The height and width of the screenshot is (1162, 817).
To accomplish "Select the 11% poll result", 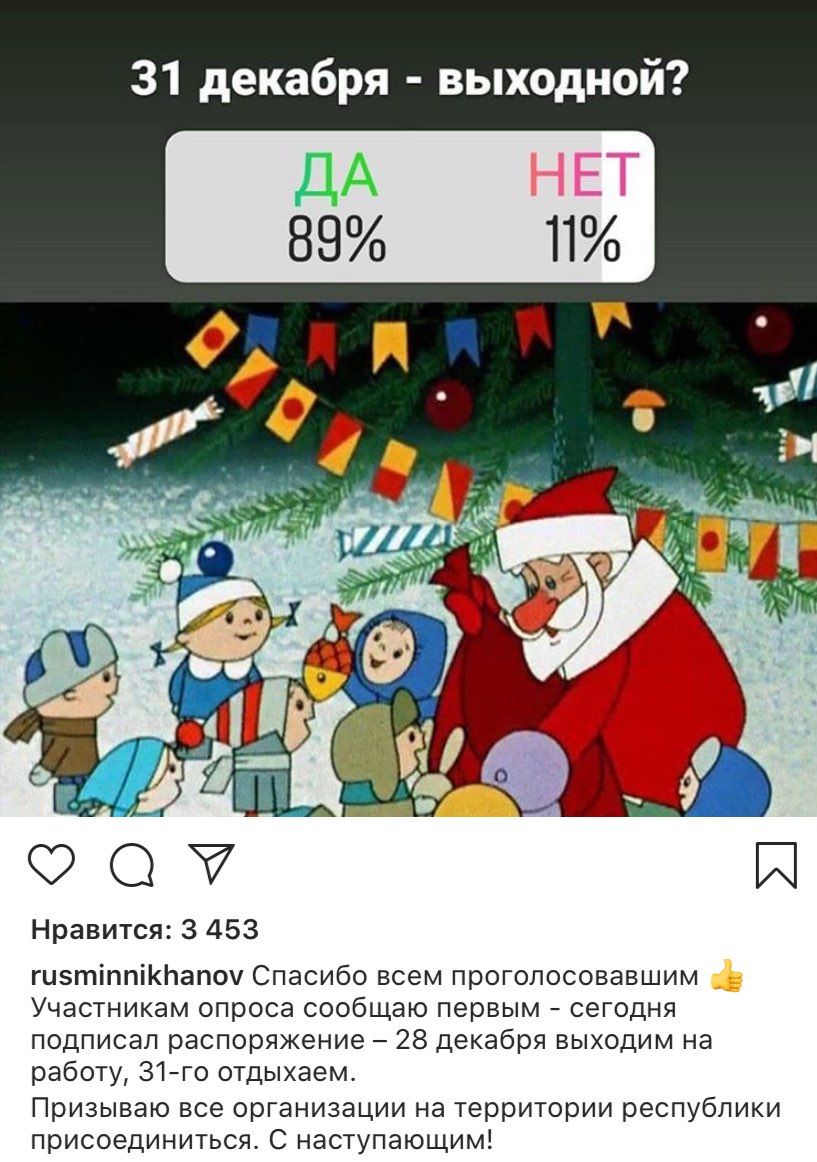I will [x=583, y=239].
